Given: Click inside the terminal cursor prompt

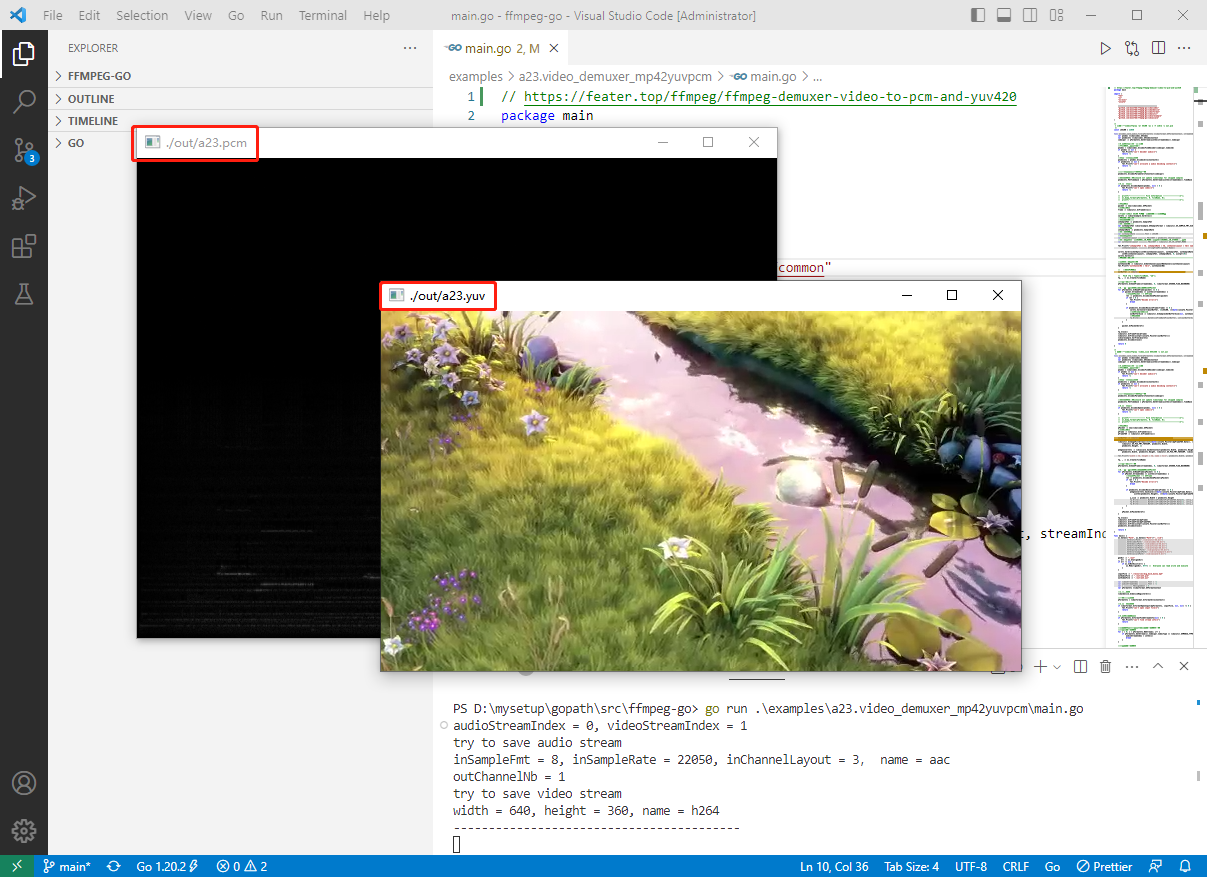Looking at the screenshot, I should pos(457,845).
